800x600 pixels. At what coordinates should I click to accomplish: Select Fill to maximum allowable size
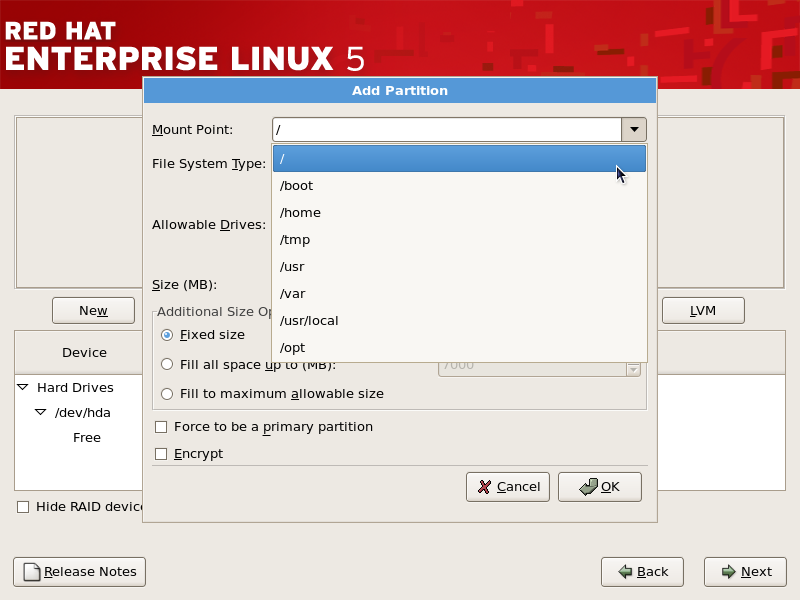(x=167, y=394)
